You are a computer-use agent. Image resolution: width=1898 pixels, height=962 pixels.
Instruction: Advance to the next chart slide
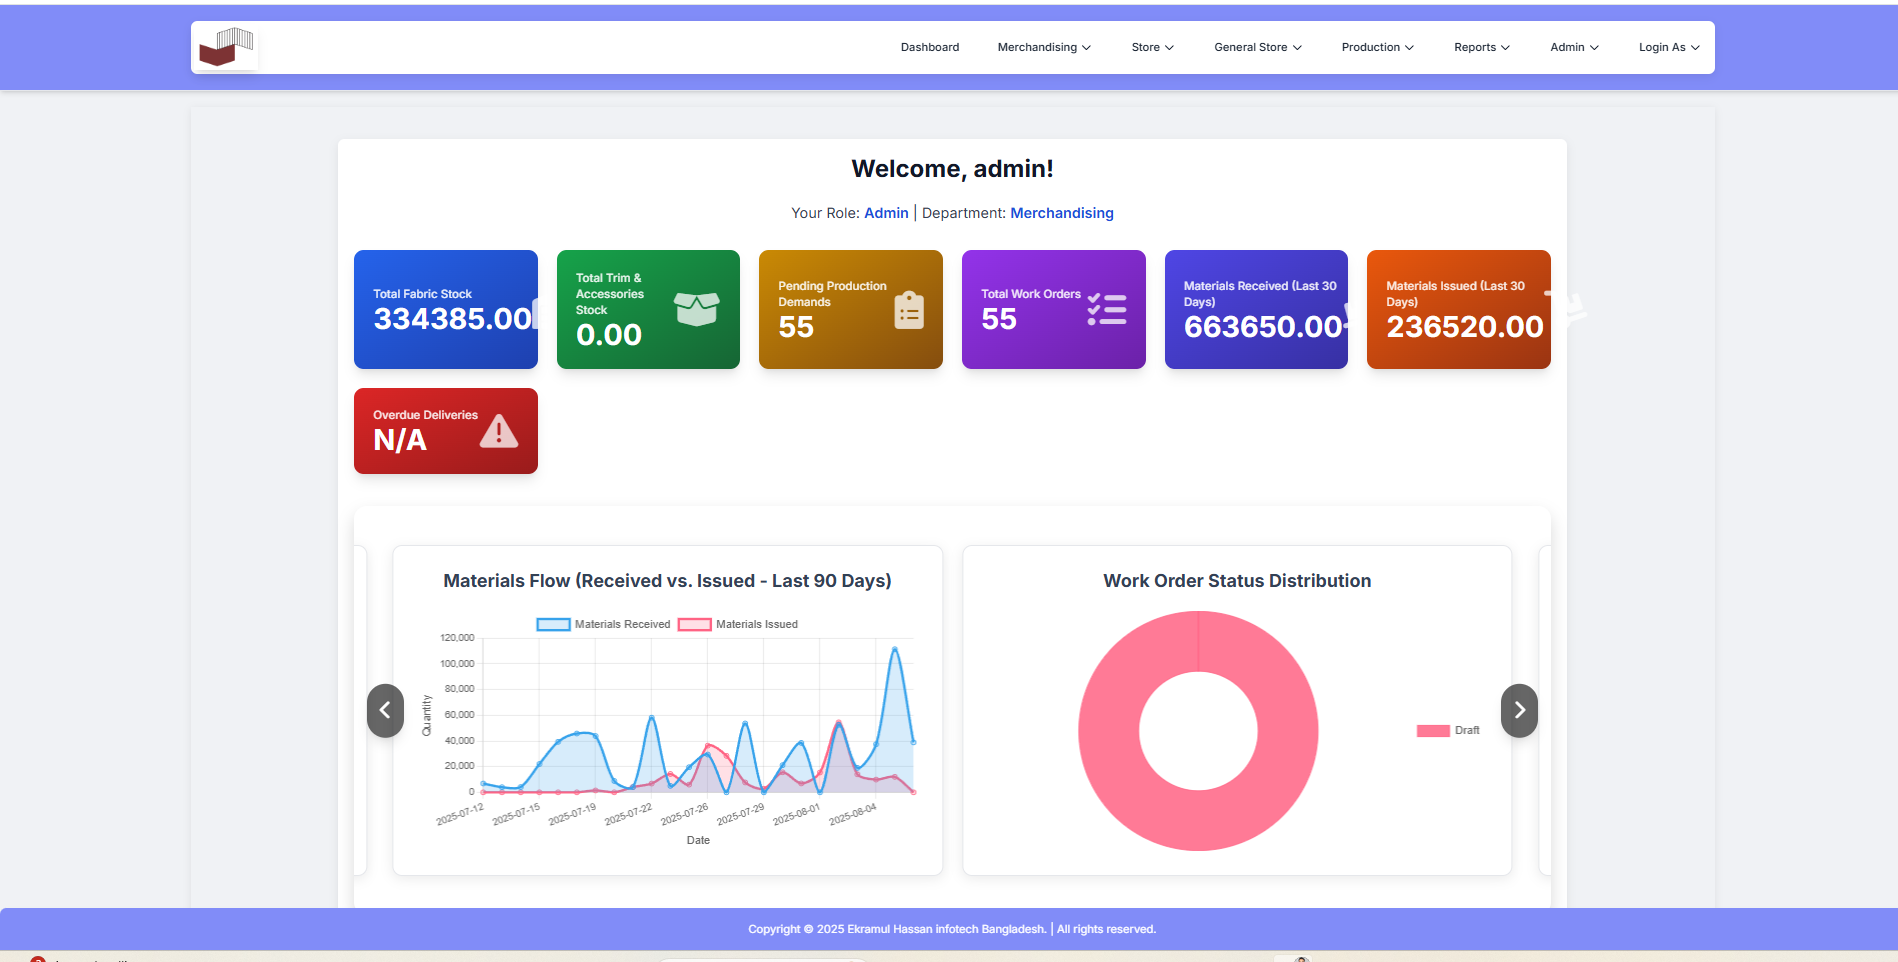[1519, 710]
